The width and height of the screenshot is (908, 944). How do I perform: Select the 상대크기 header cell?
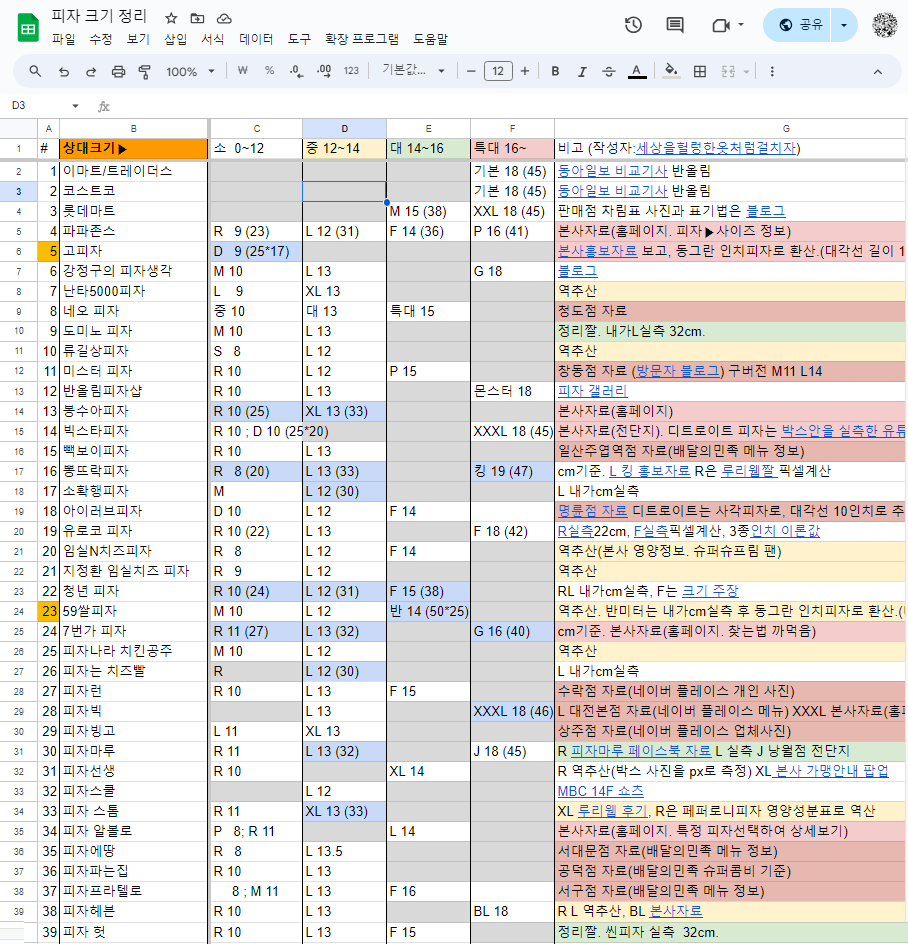point(134,149)
